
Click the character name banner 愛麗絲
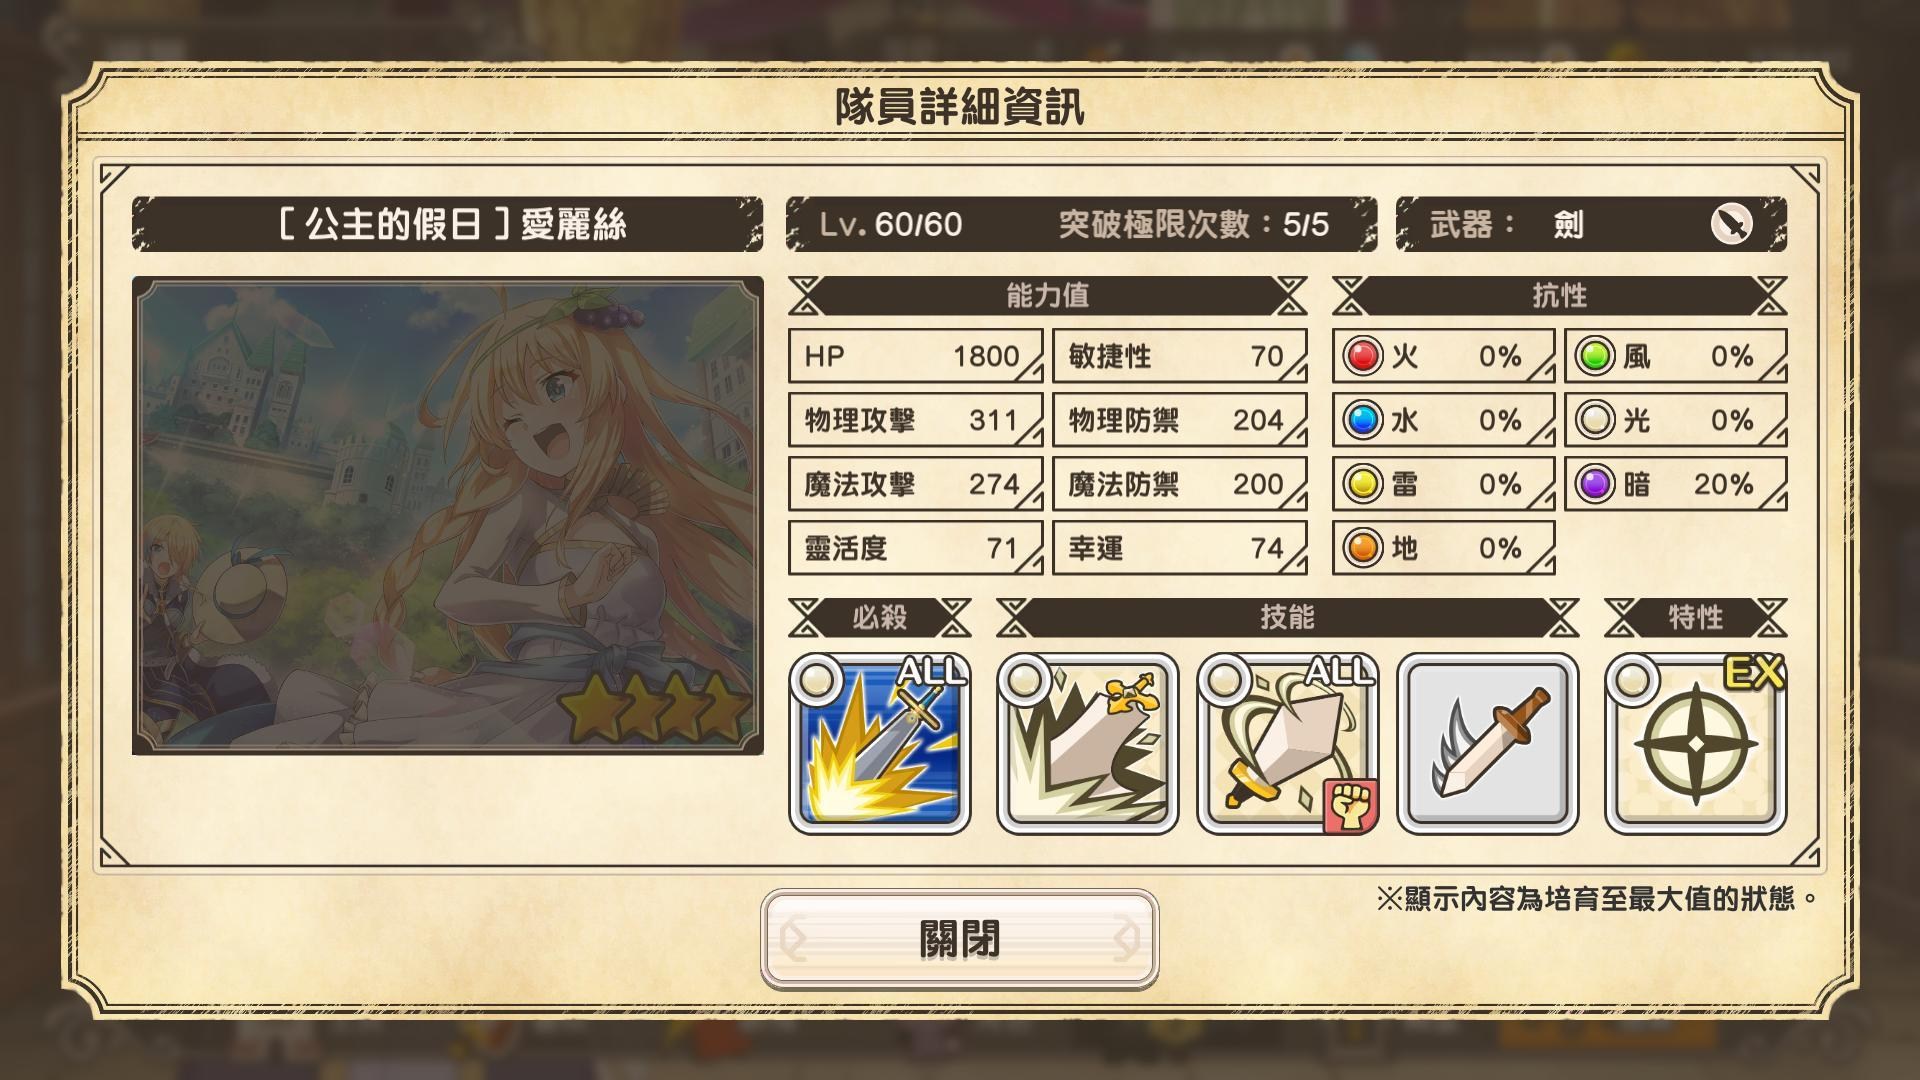[447, 224]
